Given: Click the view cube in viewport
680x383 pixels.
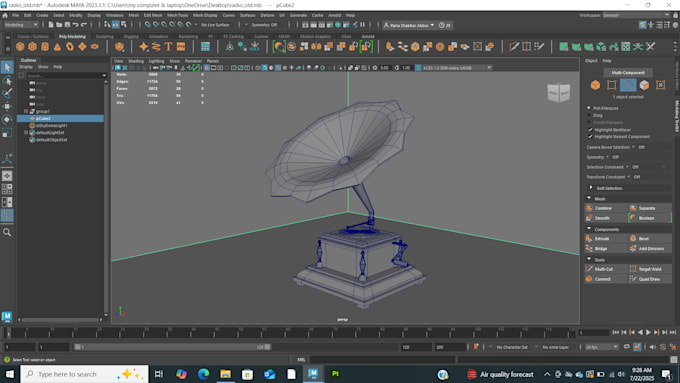Looking at the screenshot, I should point(559,92).
